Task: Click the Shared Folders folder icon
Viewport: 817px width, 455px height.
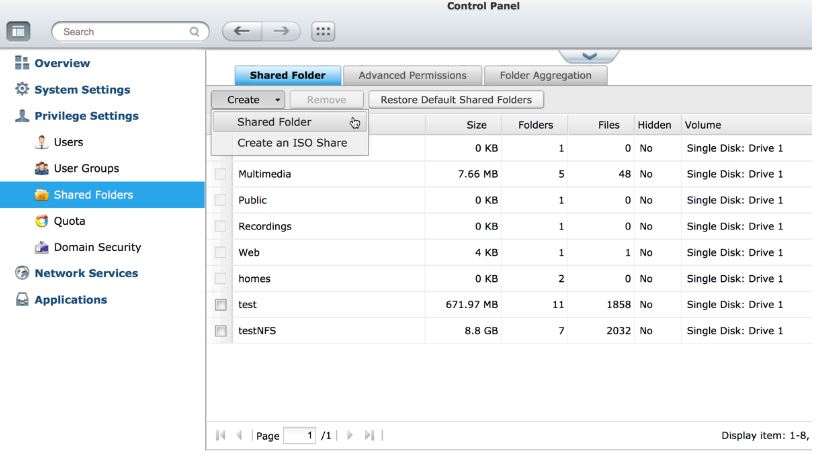Action: (x=42, y=194)
